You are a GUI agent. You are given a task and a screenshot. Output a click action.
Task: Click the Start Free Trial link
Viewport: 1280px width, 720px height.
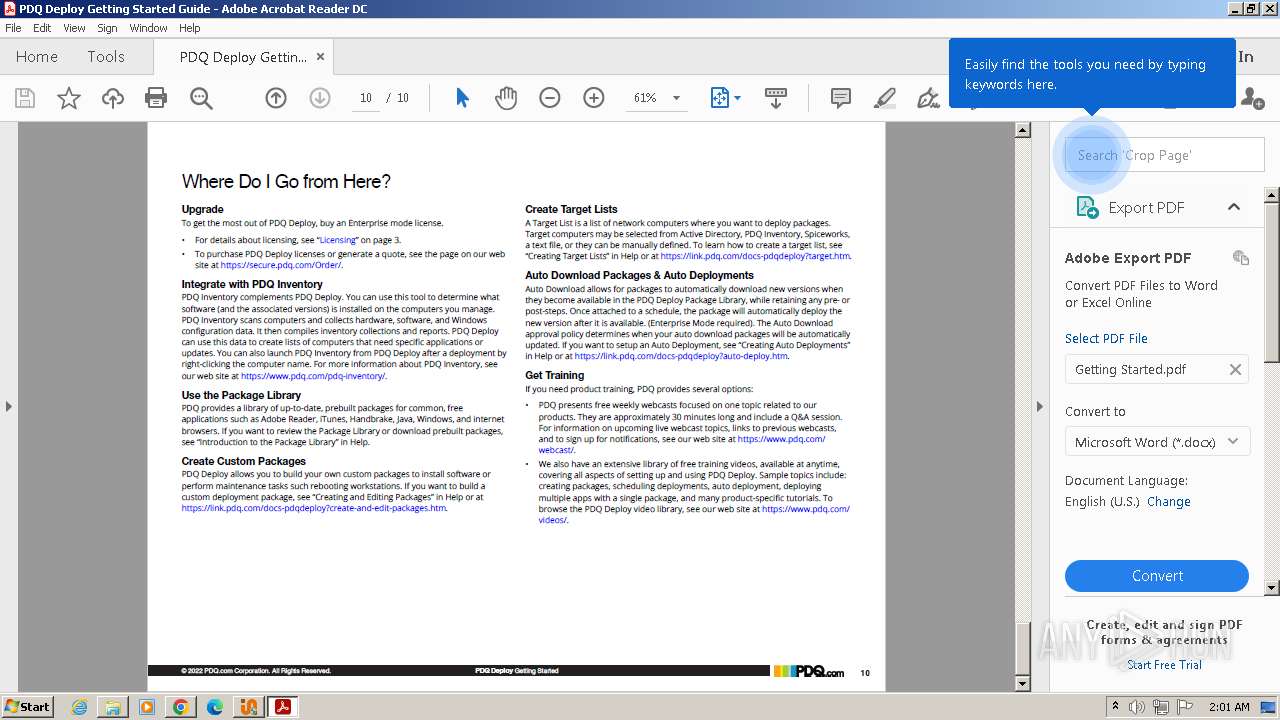(1164, 665)
